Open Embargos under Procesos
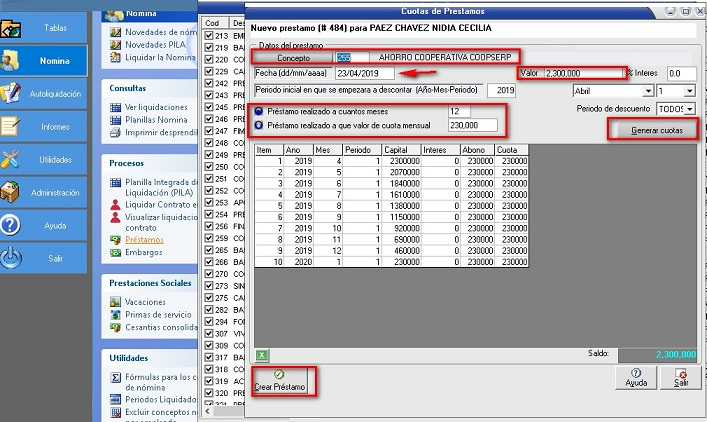 pyautogui.click(x=143, y=252)
